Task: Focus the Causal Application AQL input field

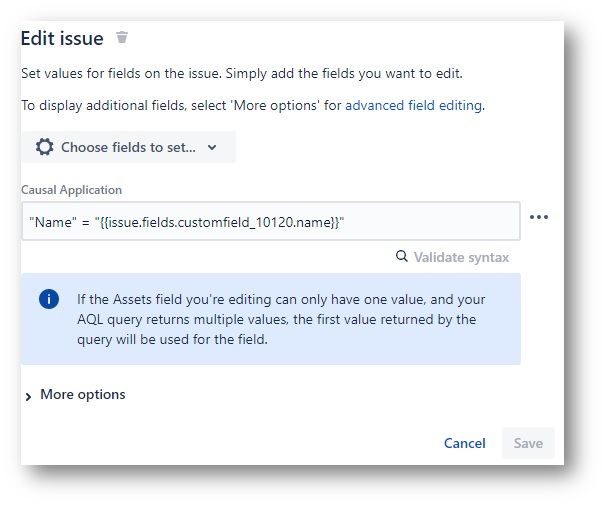Action: 271,221
